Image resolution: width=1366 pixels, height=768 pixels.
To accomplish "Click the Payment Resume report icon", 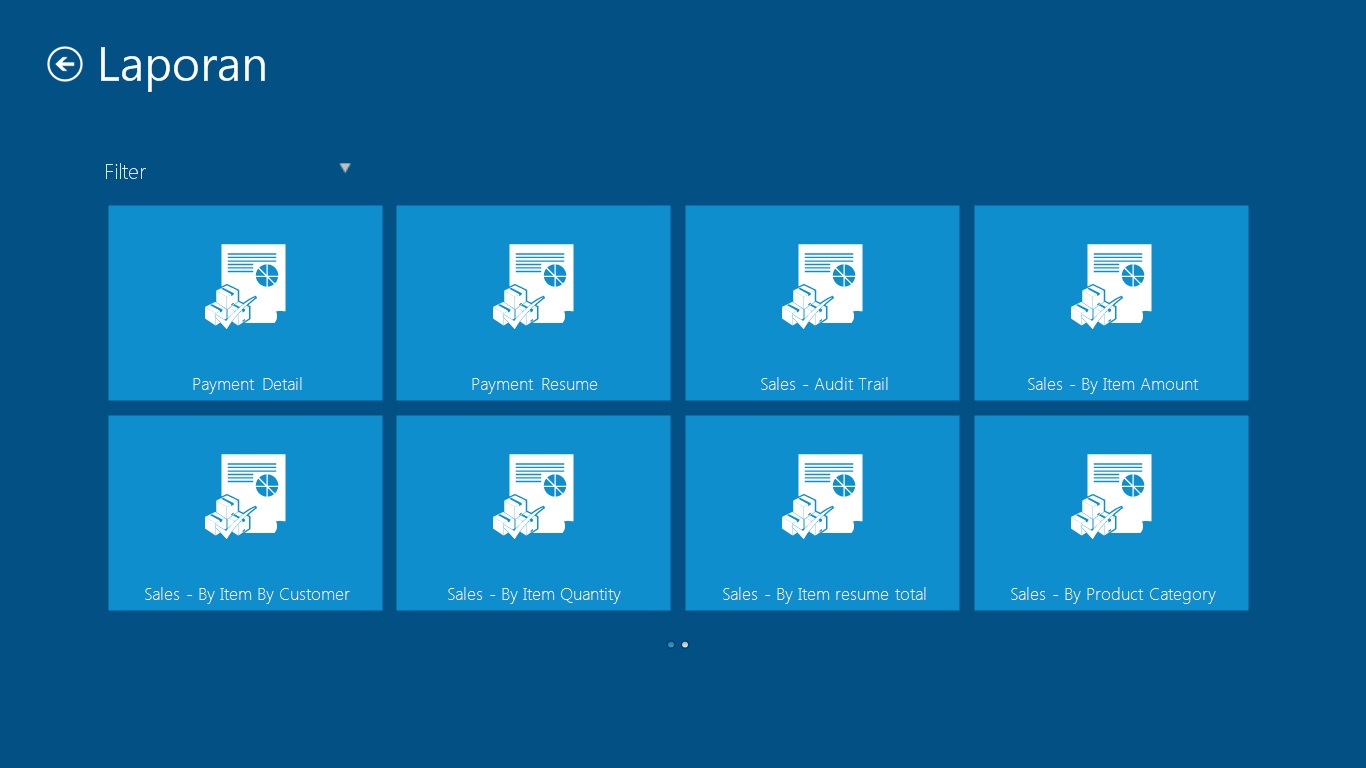I will click(533, 286).
